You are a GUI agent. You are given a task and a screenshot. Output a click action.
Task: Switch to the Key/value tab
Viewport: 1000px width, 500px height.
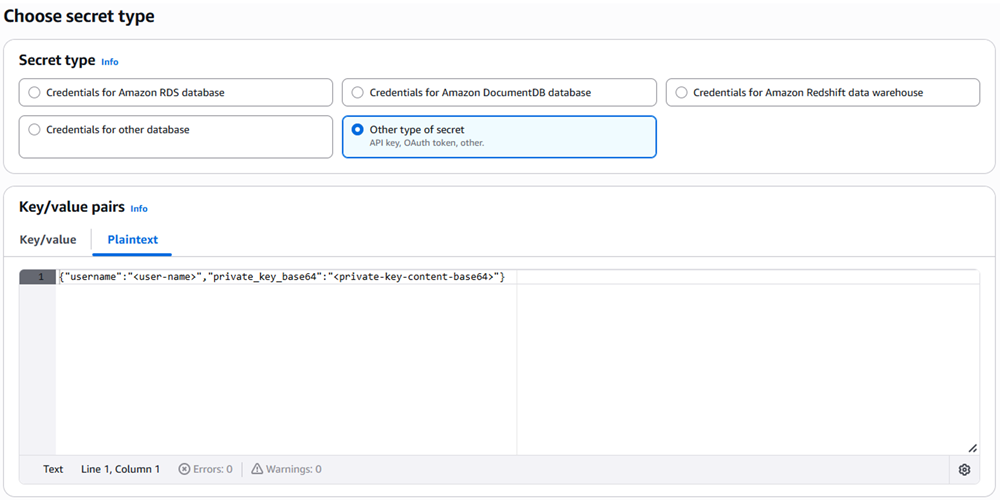tap(48, 240)
